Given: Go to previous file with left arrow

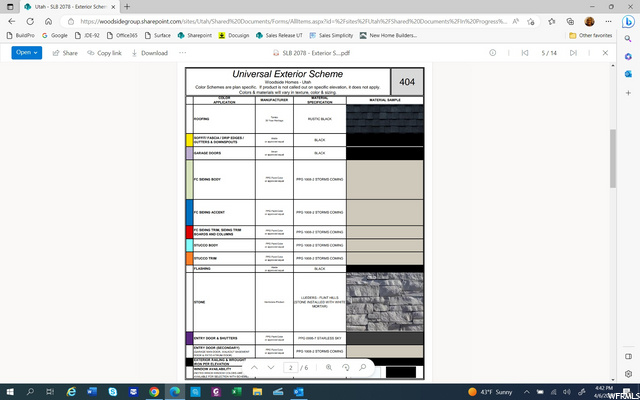Looking at the screenshot, I should click(x=526, y=53).
